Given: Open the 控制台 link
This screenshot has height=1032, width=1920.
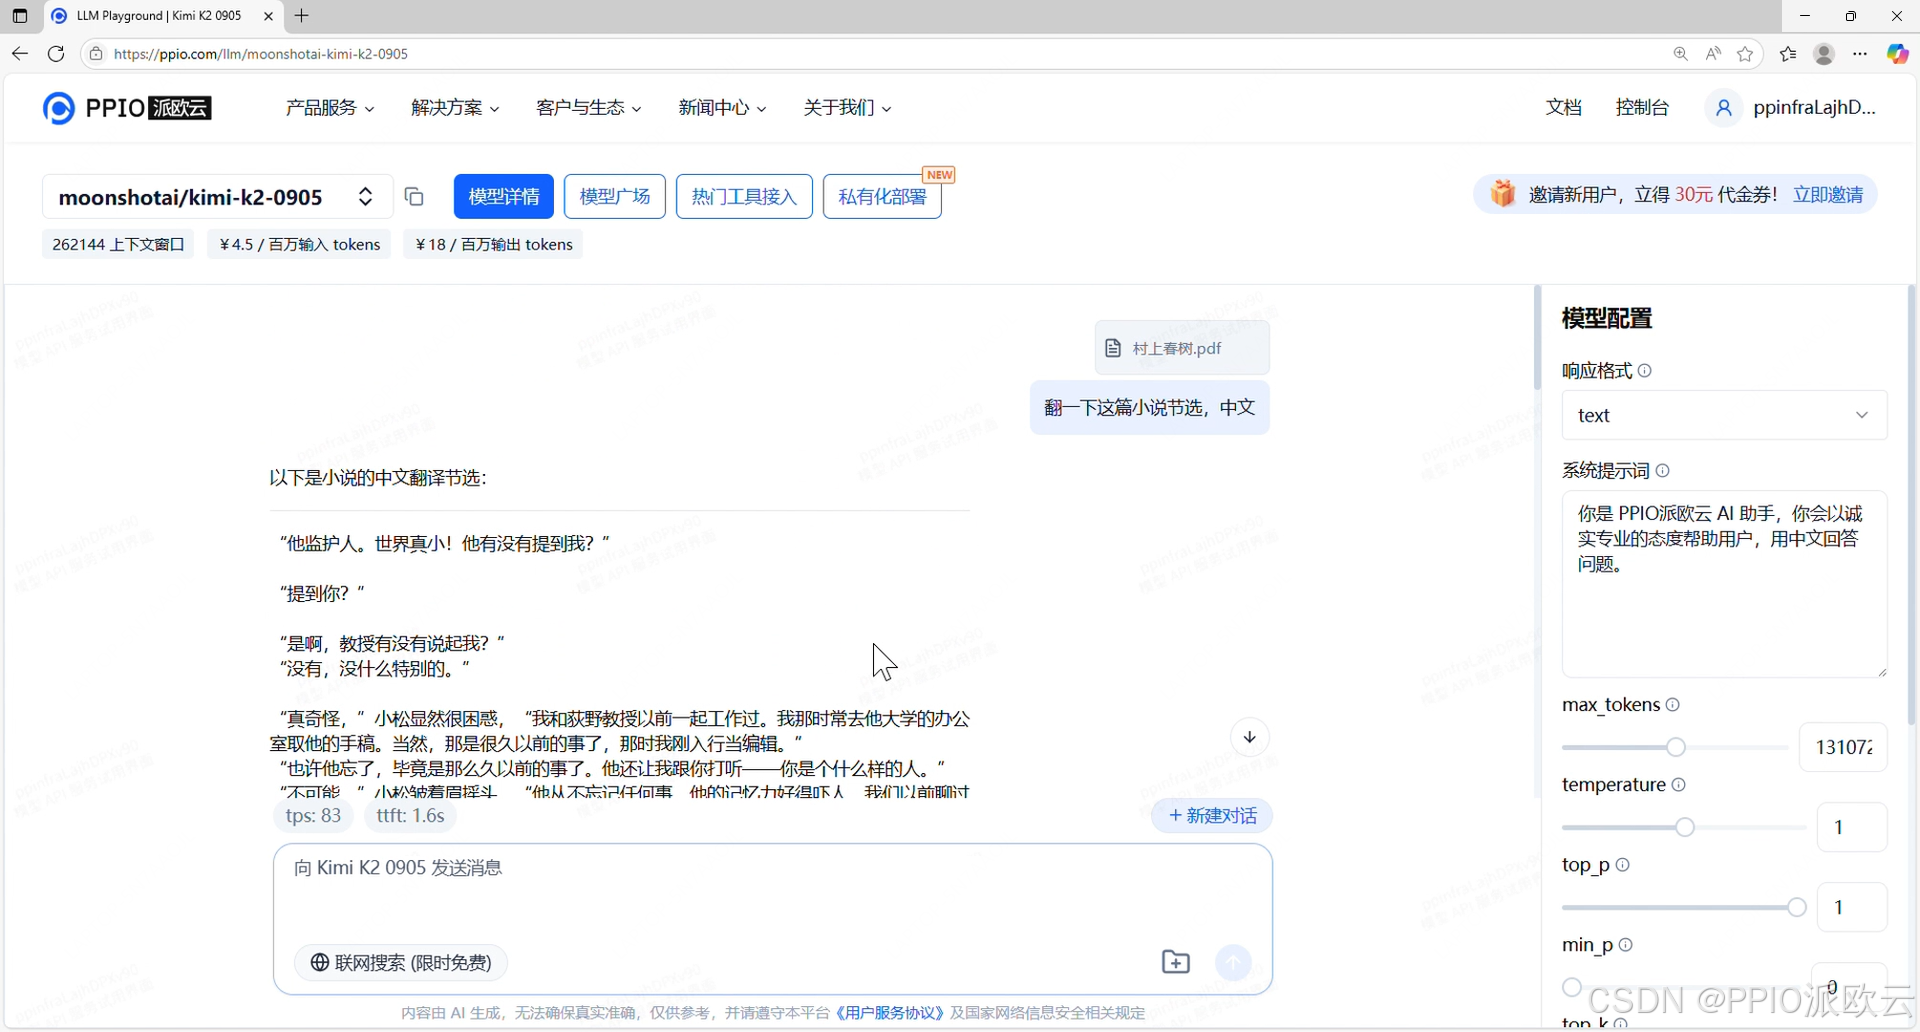Looking at the screenshot, I should (1642, 108).
